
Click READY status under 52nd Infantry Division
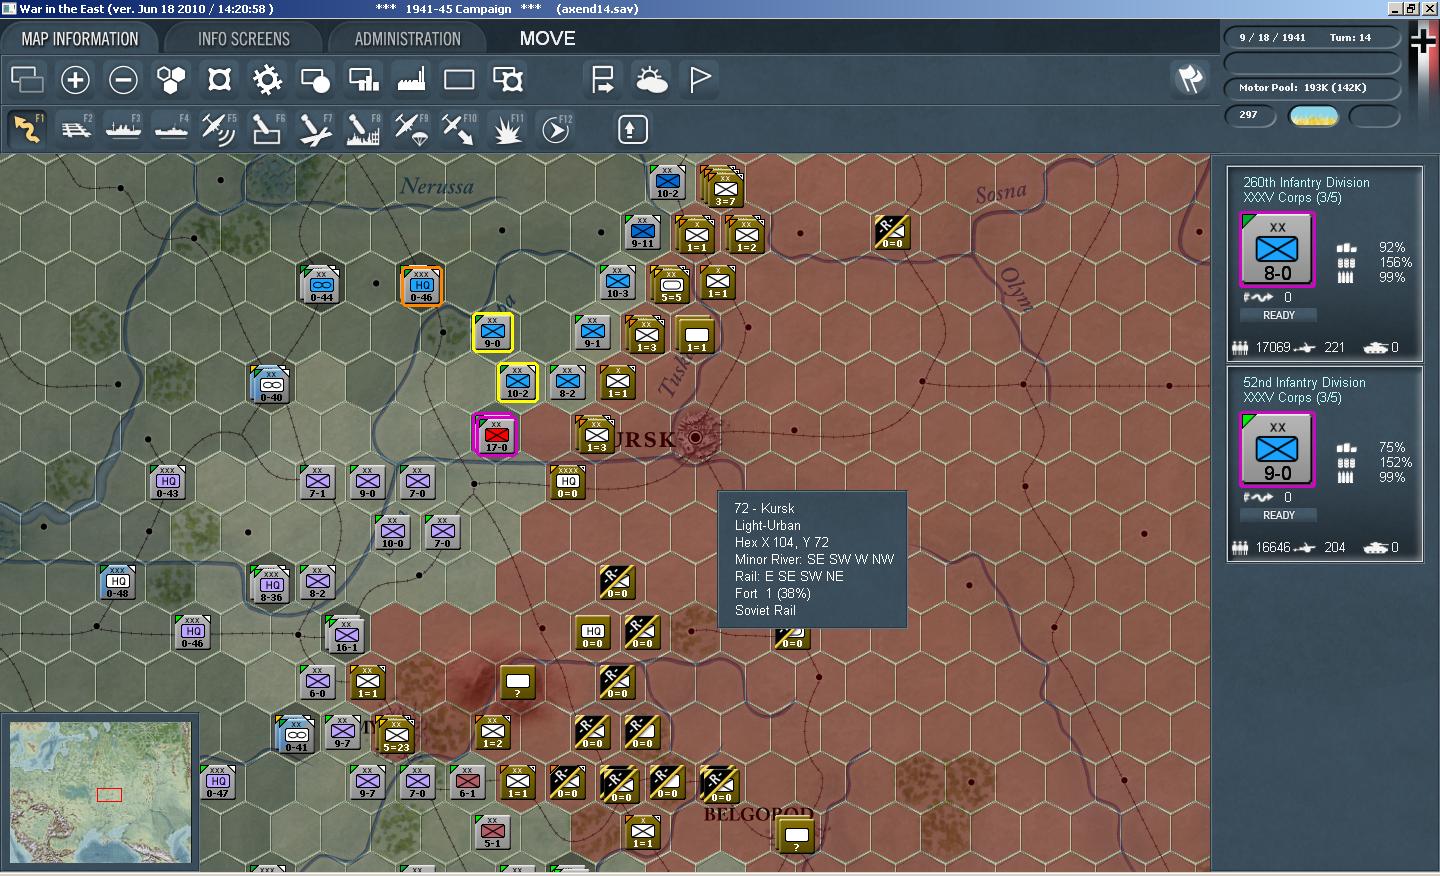pyautogui.click(x=1278, y=515)
